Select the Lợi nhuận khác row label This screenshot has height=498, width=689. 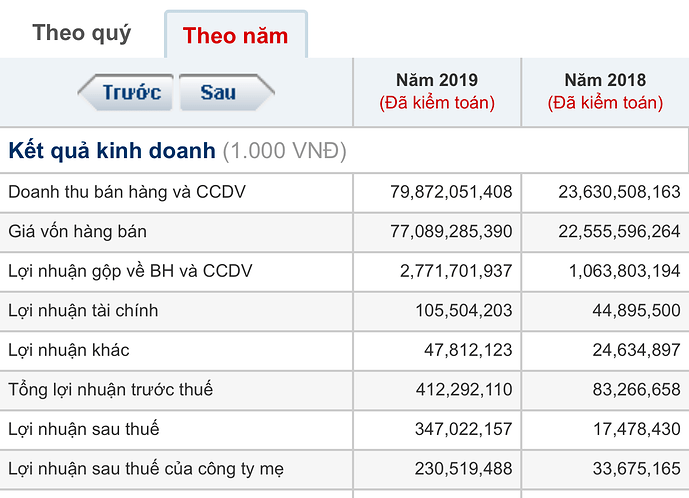pyautogui.click(x=69, y=350)
